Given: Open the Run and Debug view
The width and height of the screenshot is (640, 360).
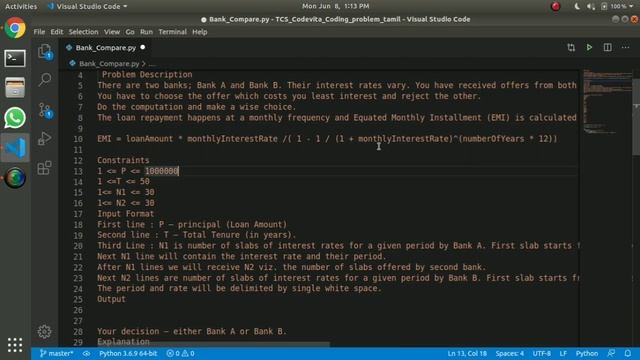Looking at the screenshot, I should [45, 139].
